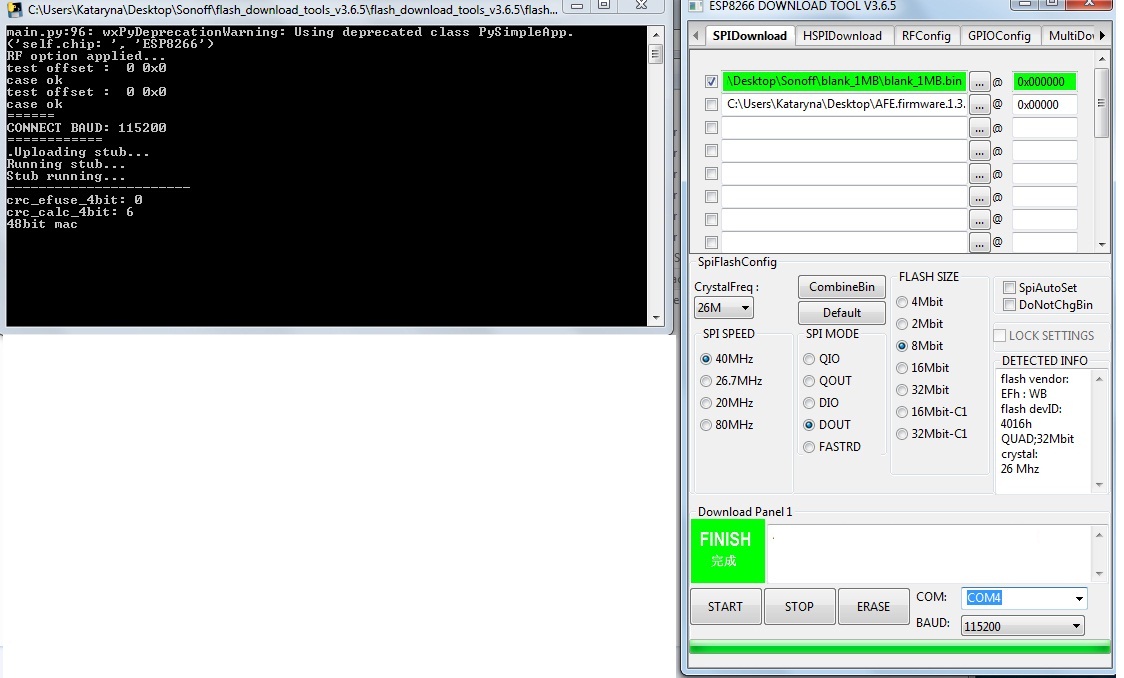This screenshot has height=678, width=1124.
Task: Enable the AFE.firmware file checkbox
Action: click(711, 104)
